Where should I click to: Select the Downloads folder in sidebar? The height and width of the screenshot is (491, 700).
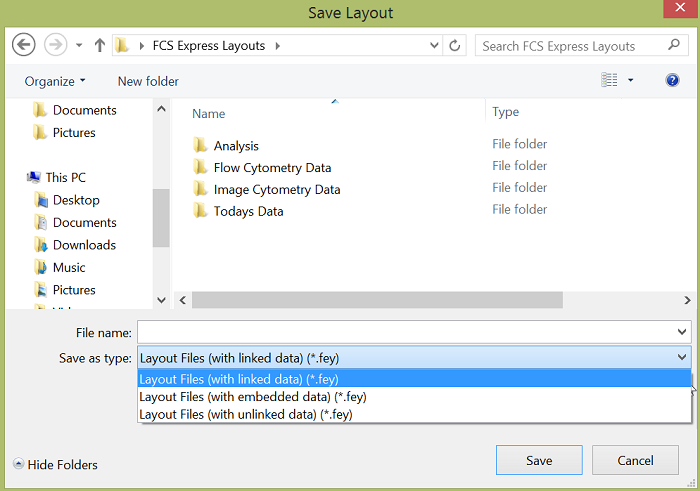point(84,245)
